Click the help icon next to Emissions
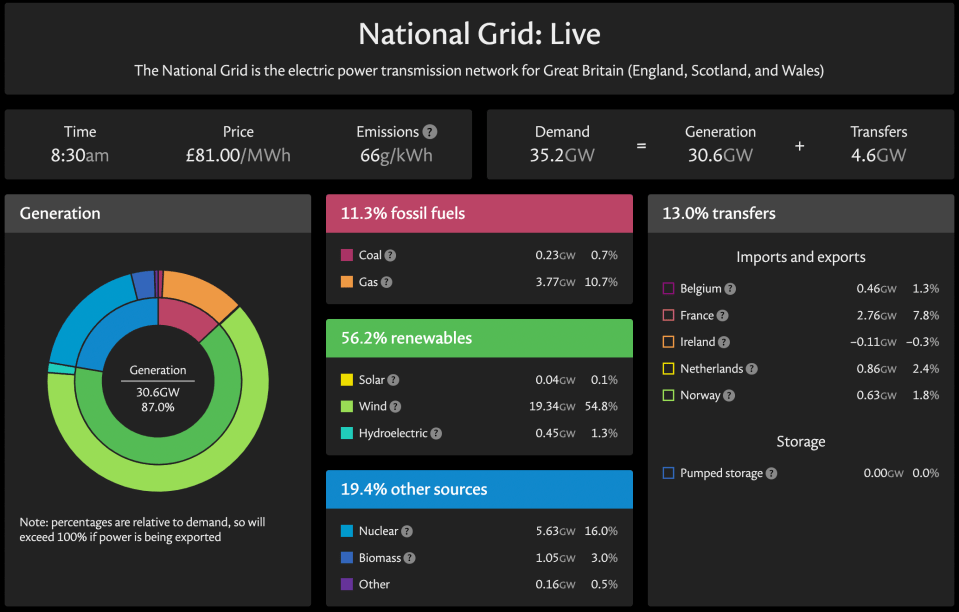 tap(430, 131)
